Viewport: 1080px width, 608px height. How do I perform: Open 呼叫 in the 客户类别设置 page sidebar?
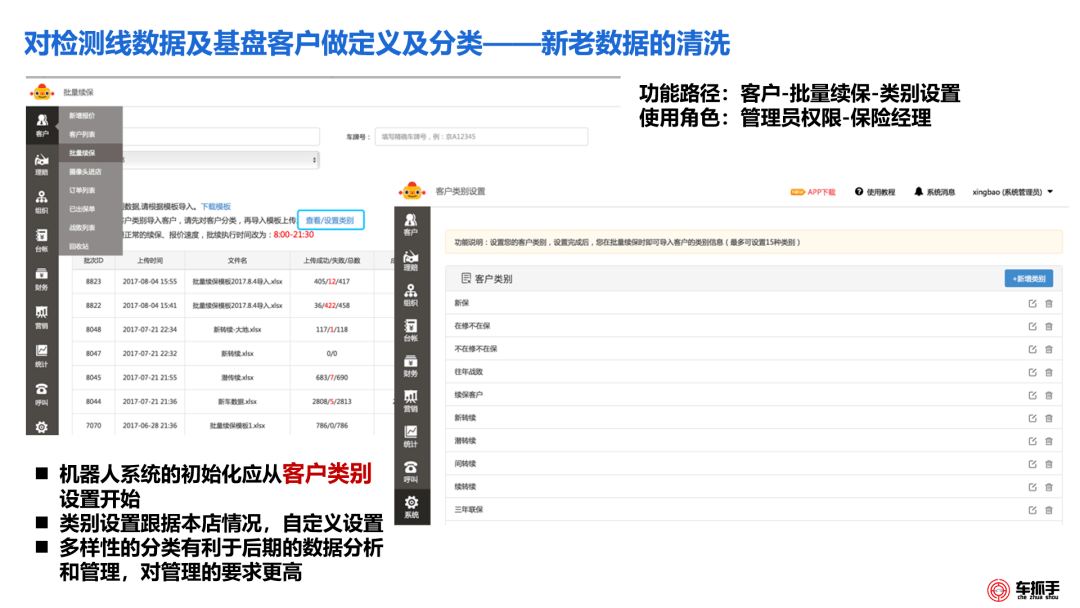point(411,472)
